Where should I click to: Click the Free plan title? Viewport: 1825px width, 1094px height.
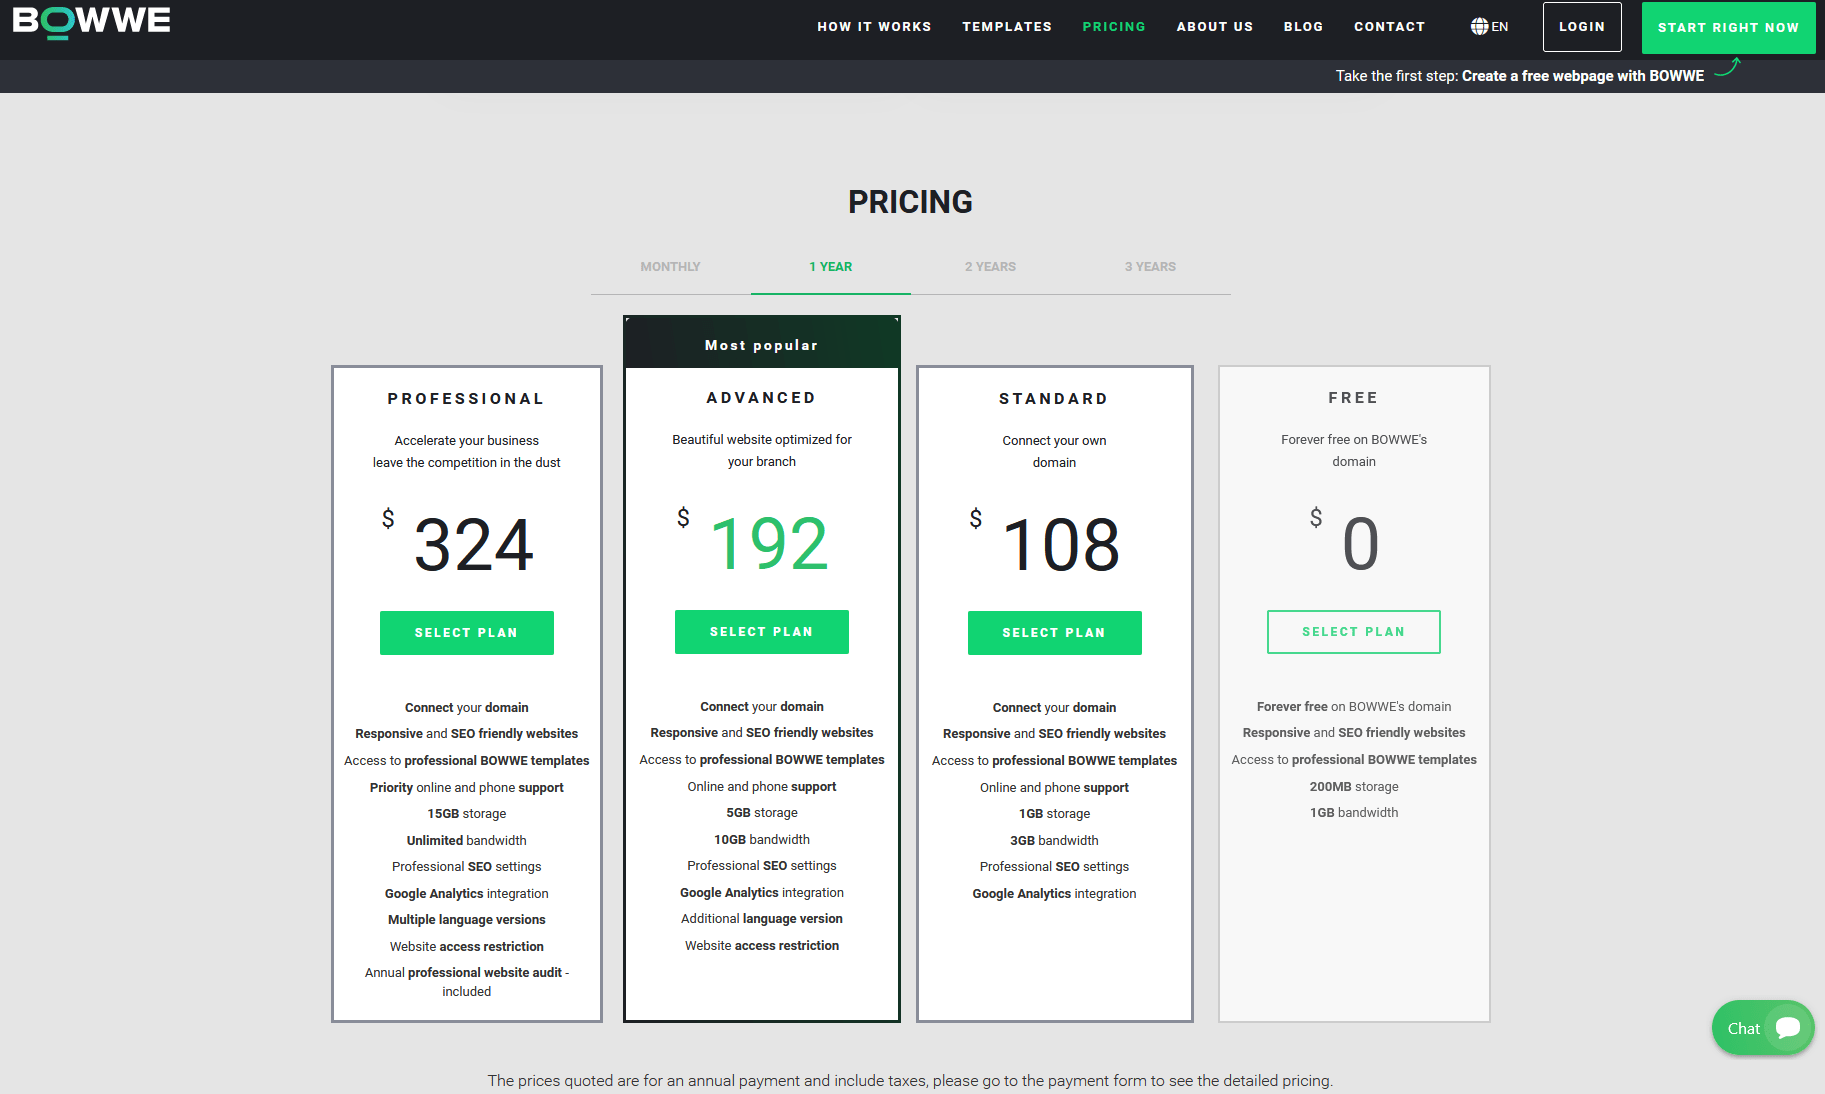[x=1354, y=398]
